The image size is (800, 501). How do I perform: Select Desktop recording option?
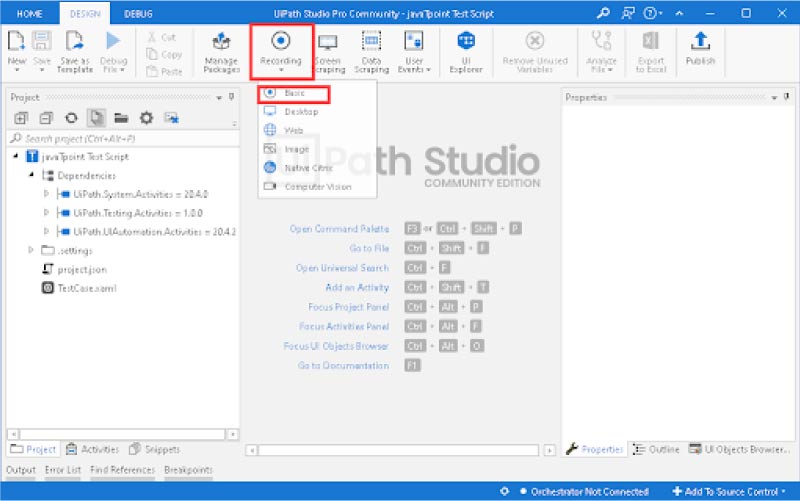coord(317,112)
